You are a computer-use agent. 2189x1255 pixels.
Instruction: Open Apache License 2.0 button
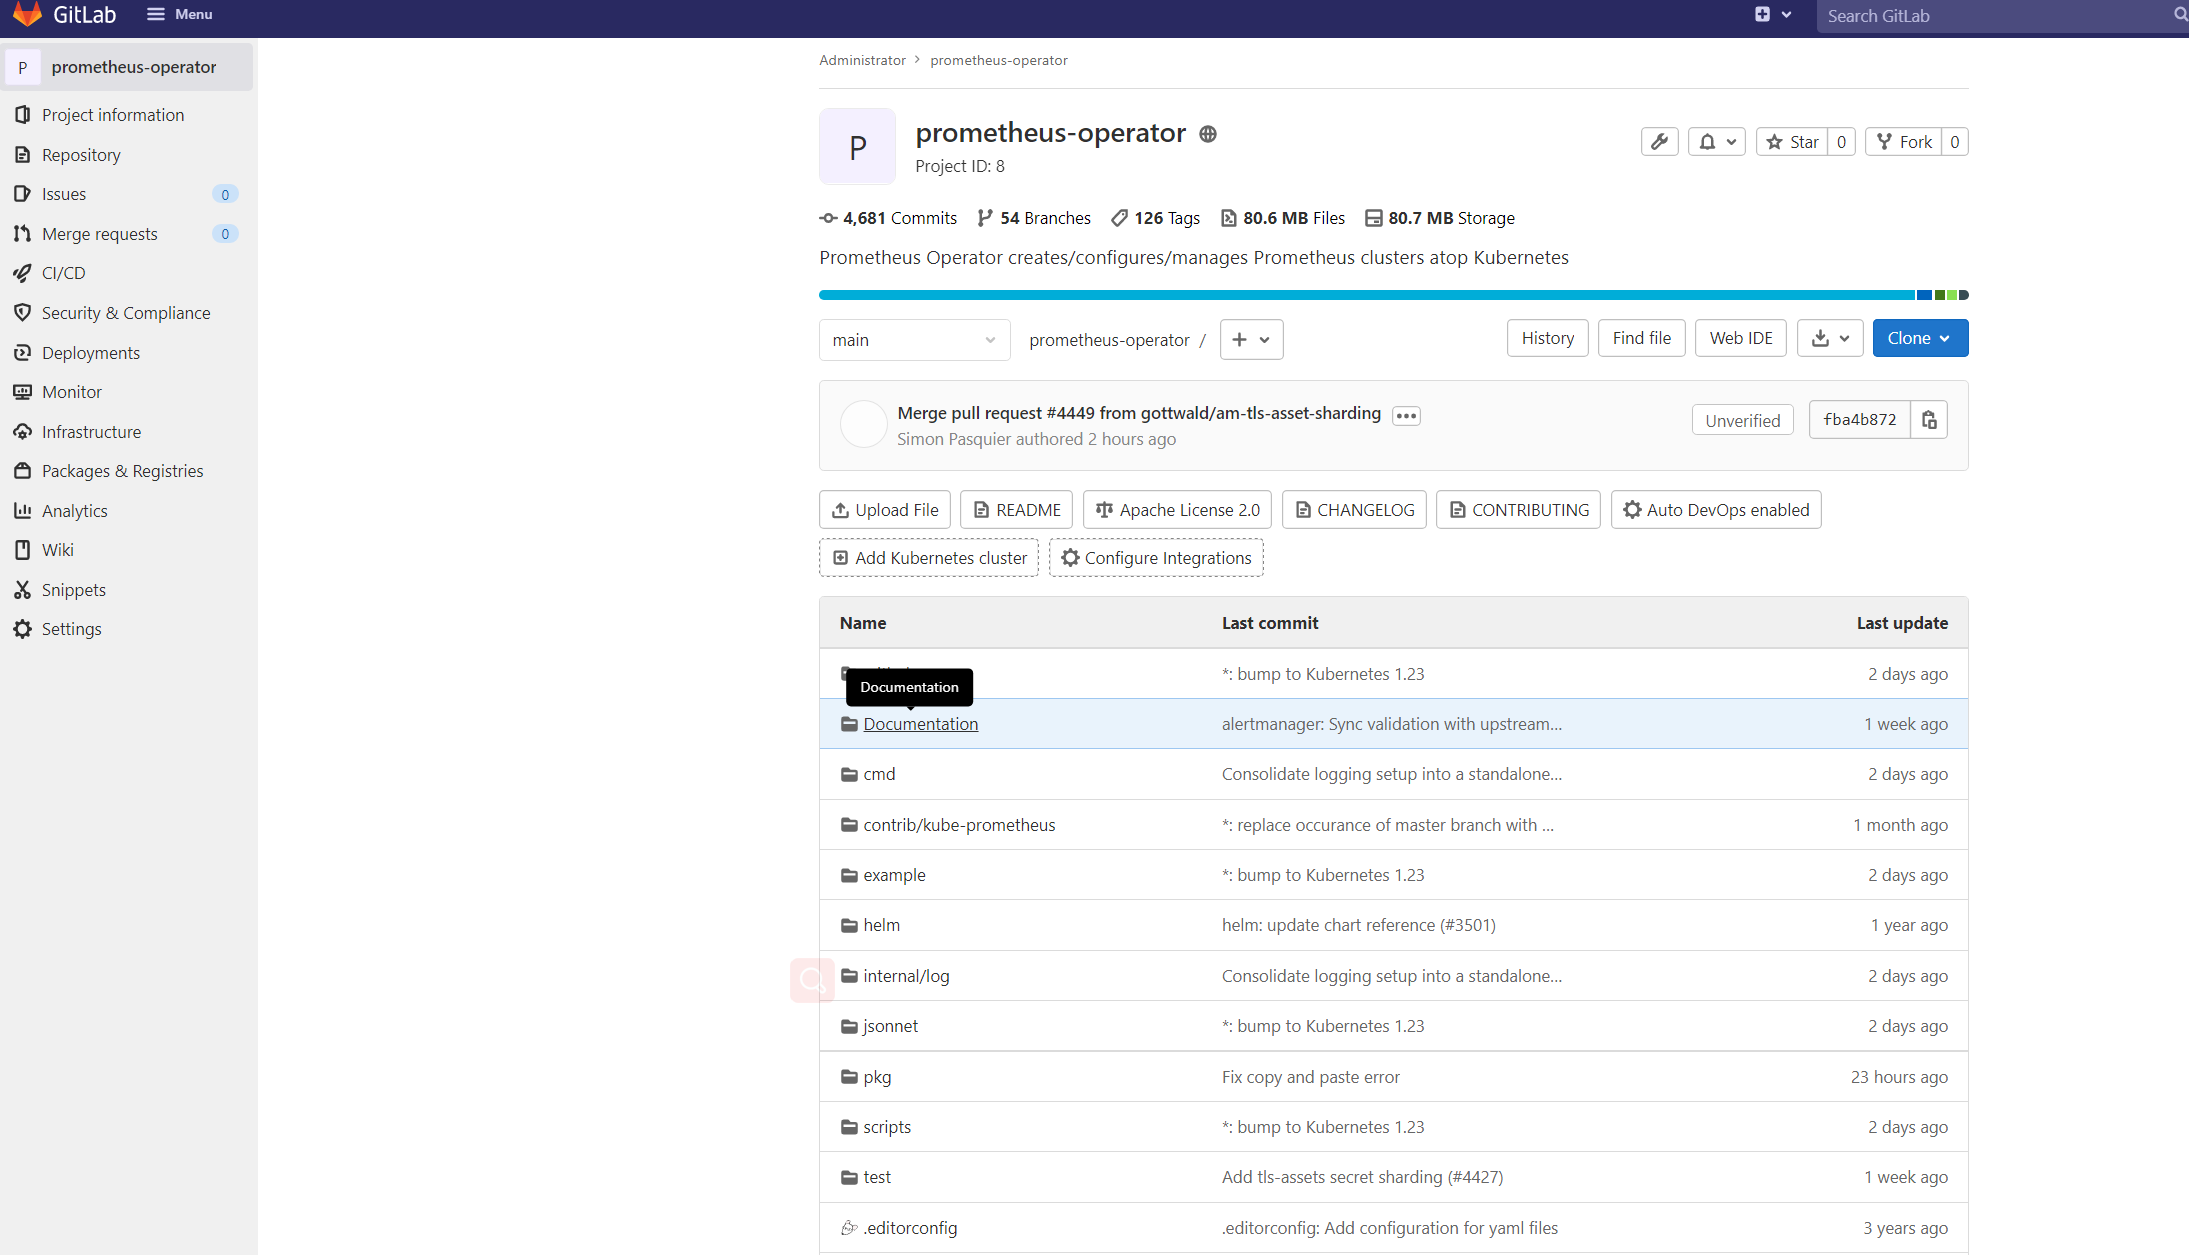point(1177,510)
